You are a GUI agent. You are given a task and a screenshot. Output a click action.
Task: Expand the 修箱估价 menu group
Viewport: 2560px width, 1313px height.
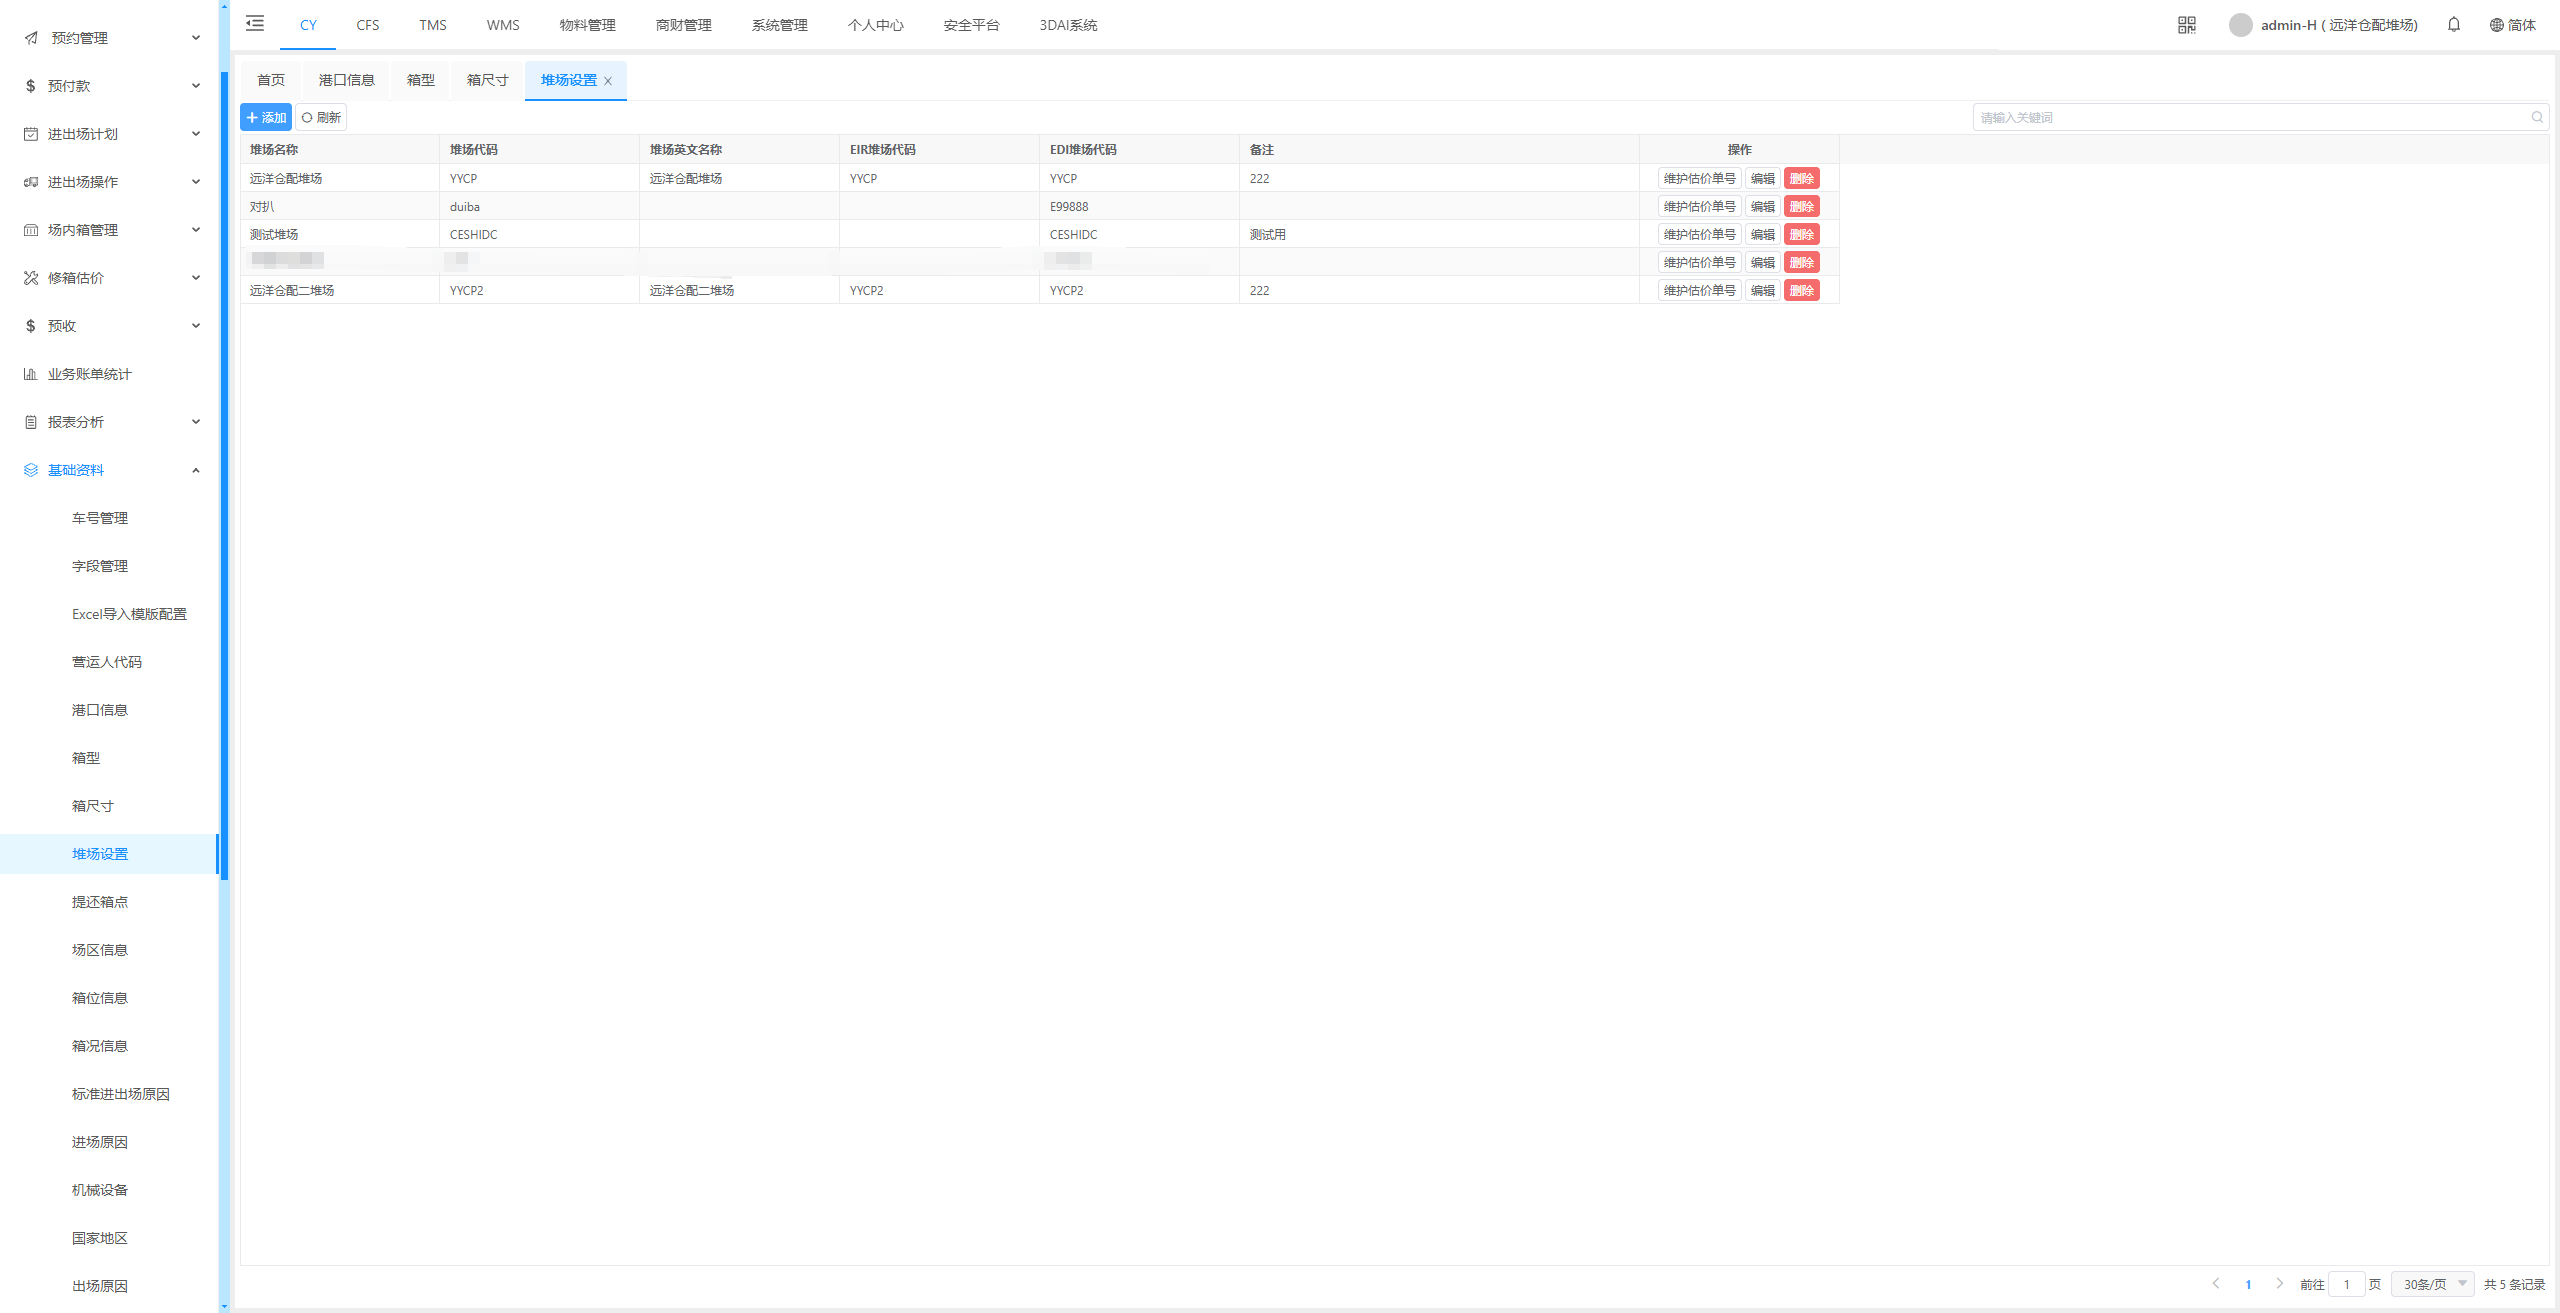point(110,278)
